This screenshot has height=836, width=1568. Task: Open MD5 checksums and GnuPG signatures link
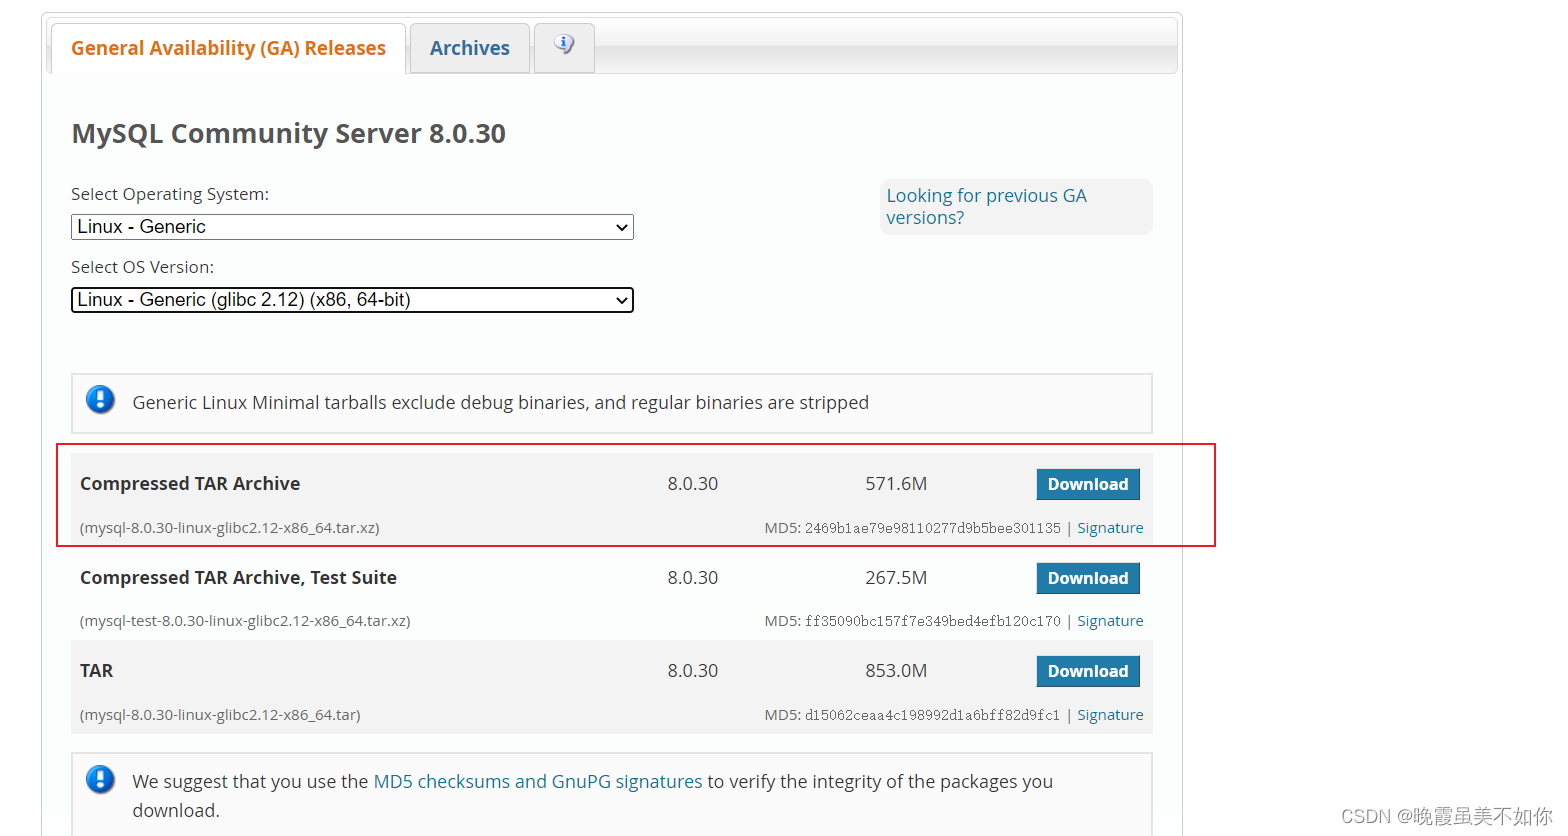538,781
